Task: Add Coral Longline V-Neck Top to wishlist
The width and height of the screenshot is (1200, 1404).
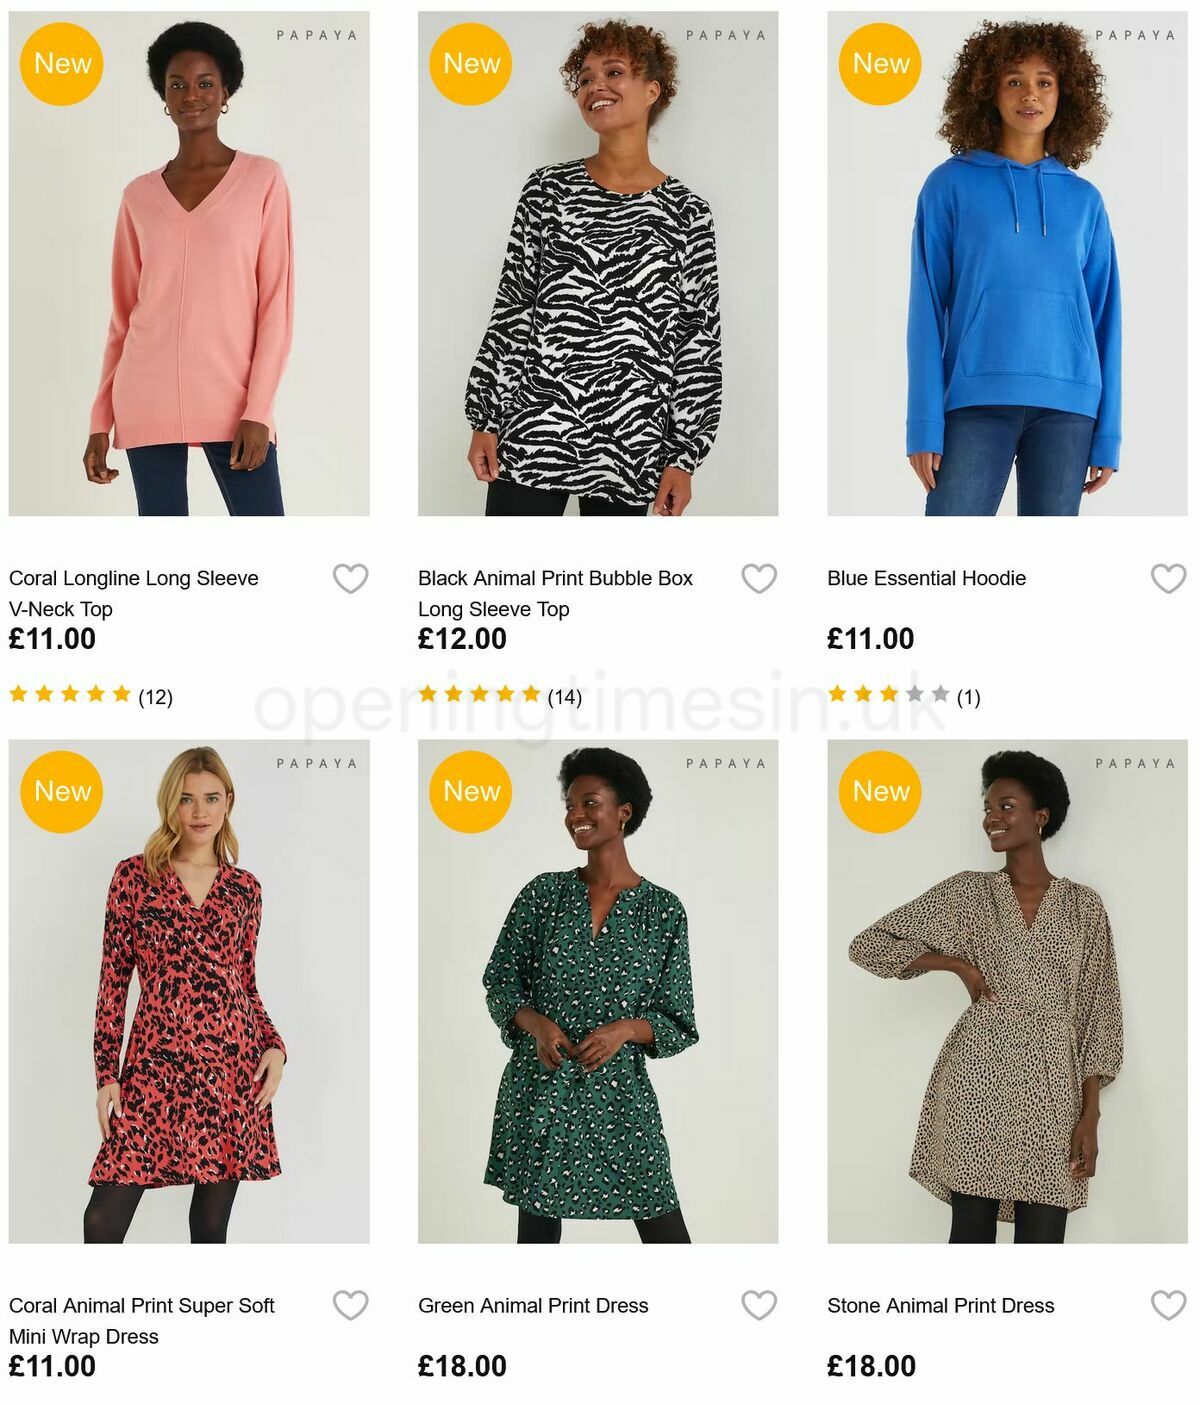Action: pyautogui.click(x=350, y=577)
